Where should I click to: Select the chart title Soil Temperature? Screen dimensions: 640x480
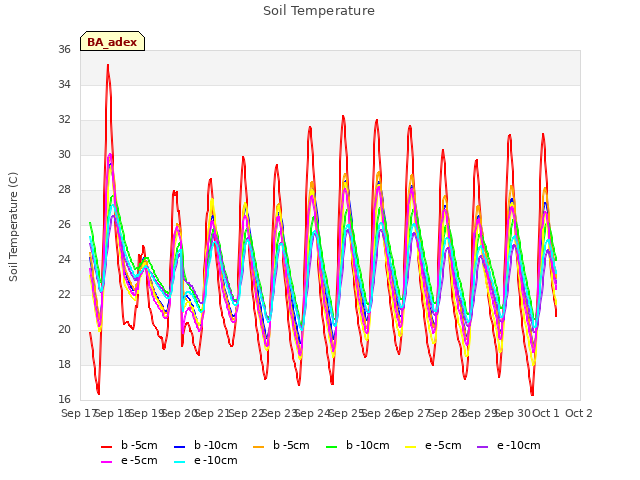(x=319, y=11)
